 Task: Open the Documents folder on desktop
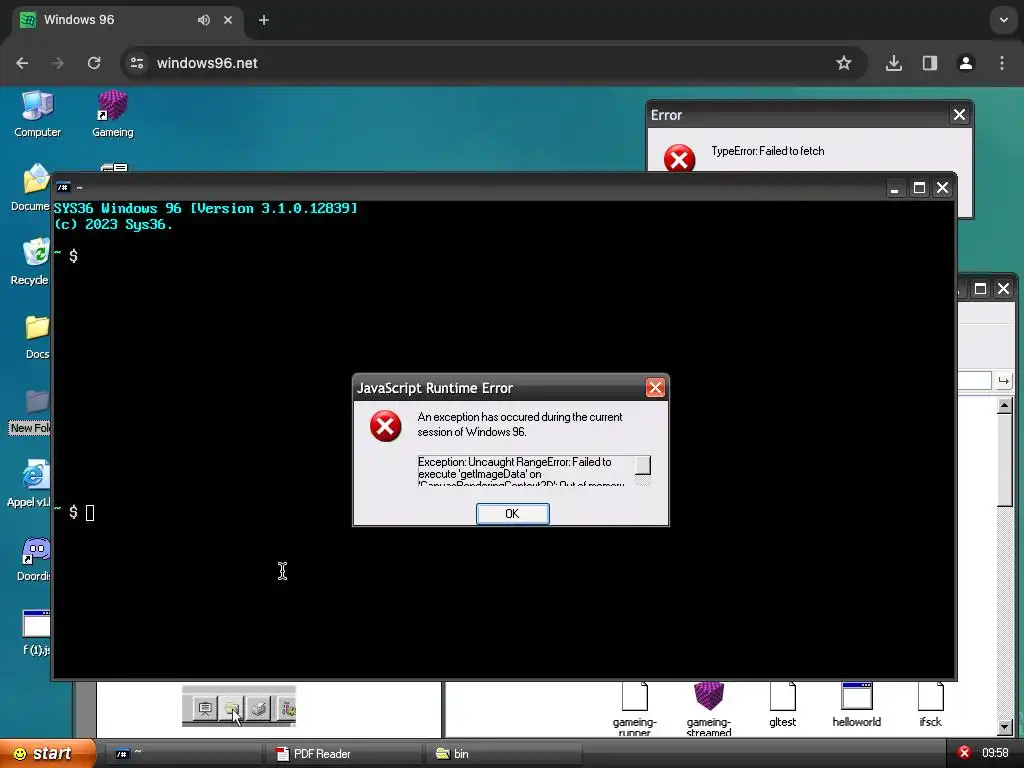coord(31,188)
